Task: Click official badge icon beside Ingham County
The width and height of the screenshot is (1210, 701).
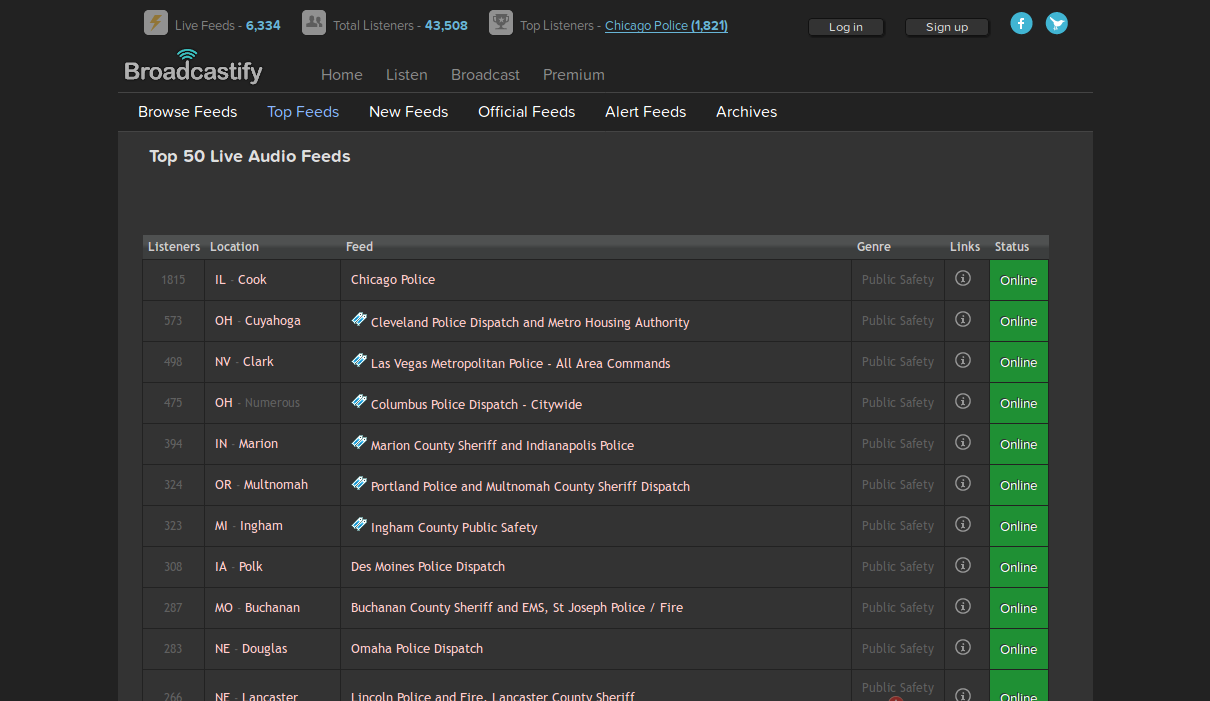Action: [x=359, y=524]
